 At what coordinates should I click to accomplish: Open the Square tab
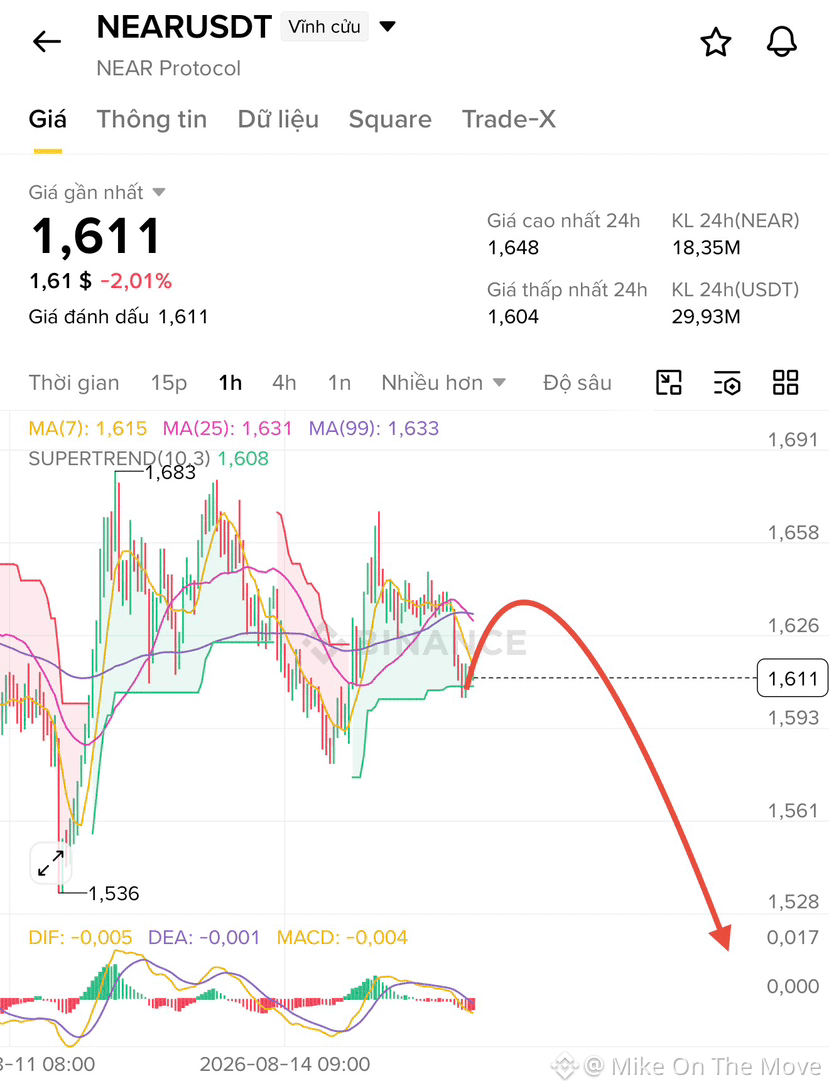(390, 120)
